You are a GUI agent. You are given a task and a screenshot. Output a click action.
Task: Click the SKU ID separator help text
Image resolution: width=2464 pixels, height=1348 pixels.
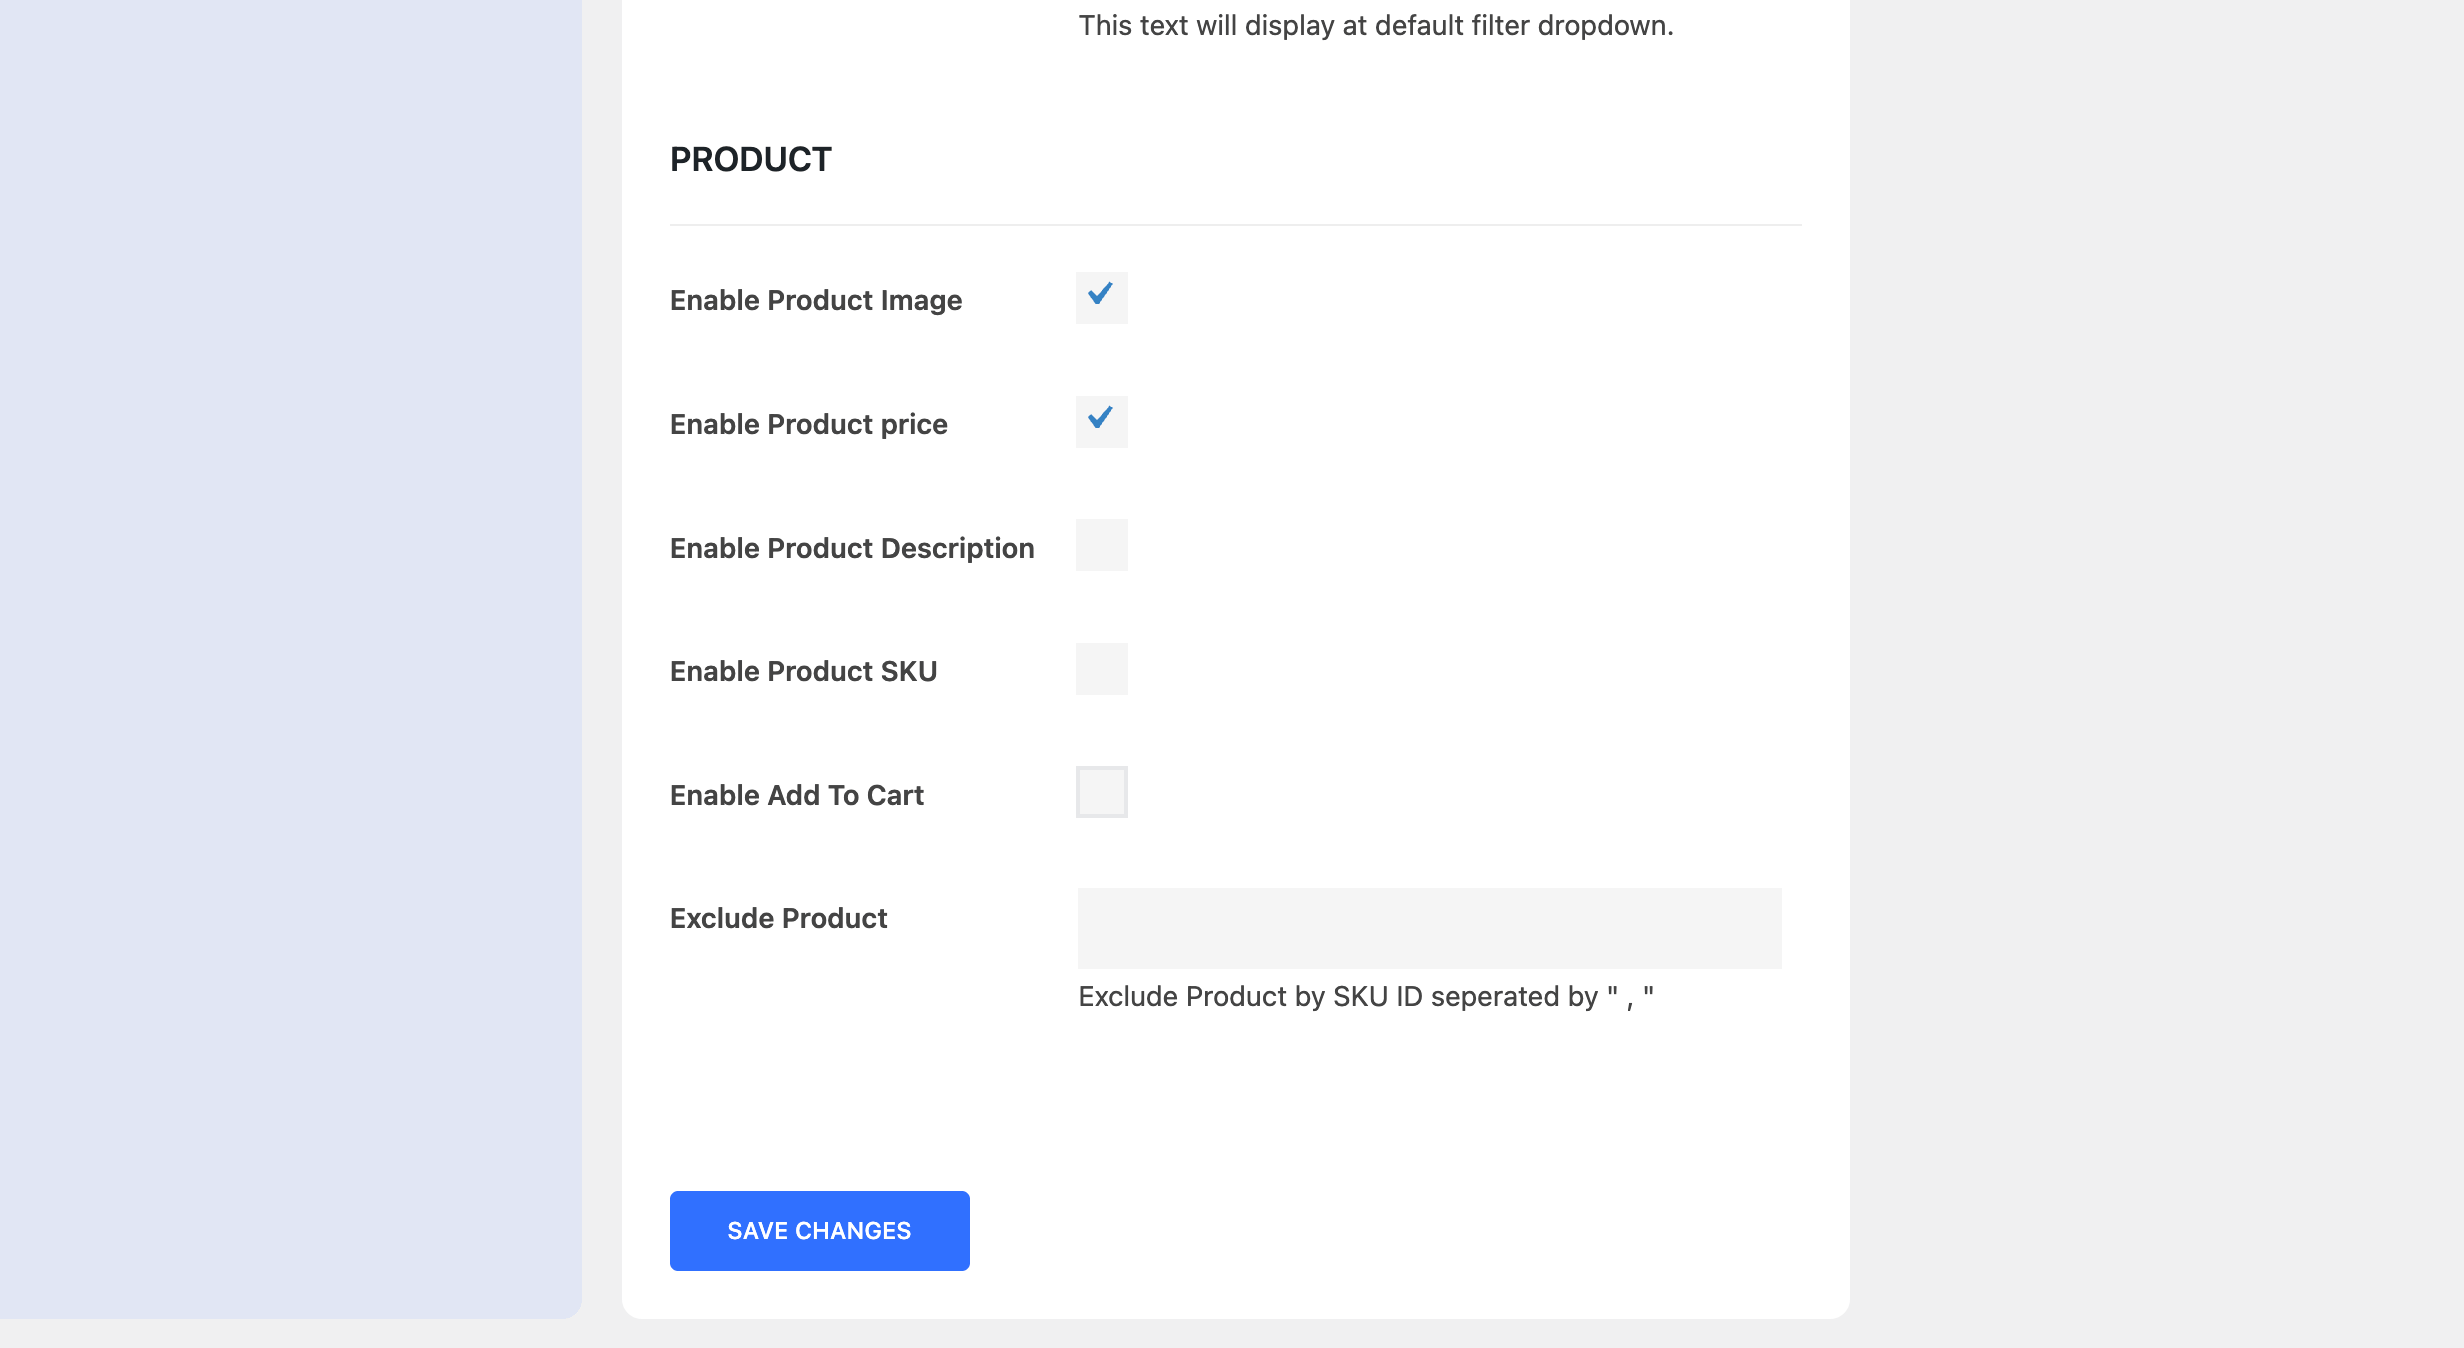pos(1365,996)
